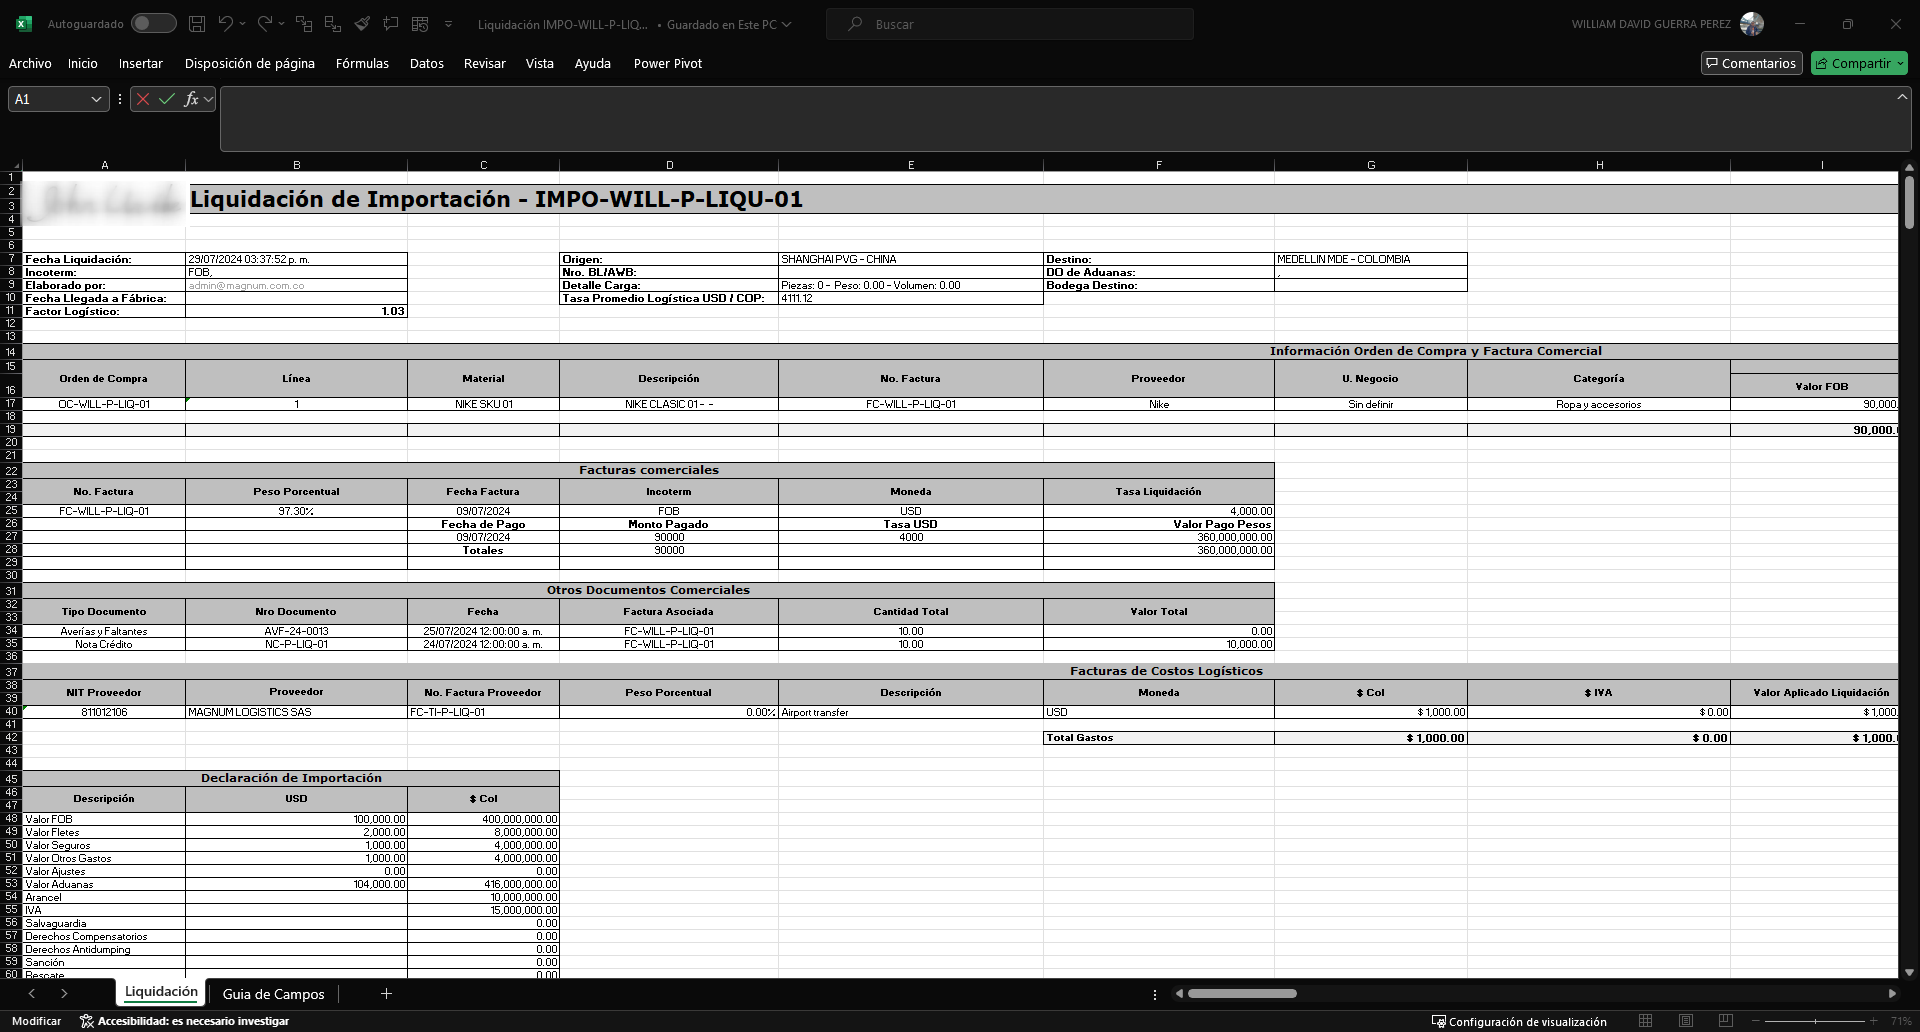
Task: Click the Undo arrow icon
Action: [x=226, y=24]
